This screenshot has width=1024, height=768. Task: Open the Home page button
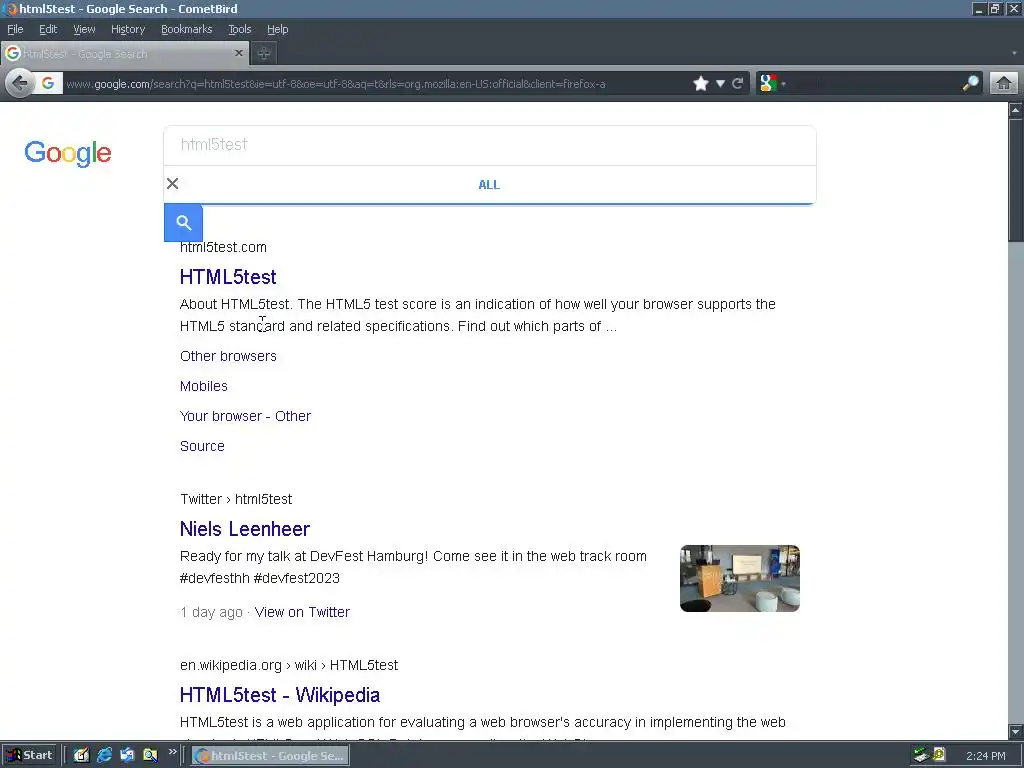click(1004, 84)
